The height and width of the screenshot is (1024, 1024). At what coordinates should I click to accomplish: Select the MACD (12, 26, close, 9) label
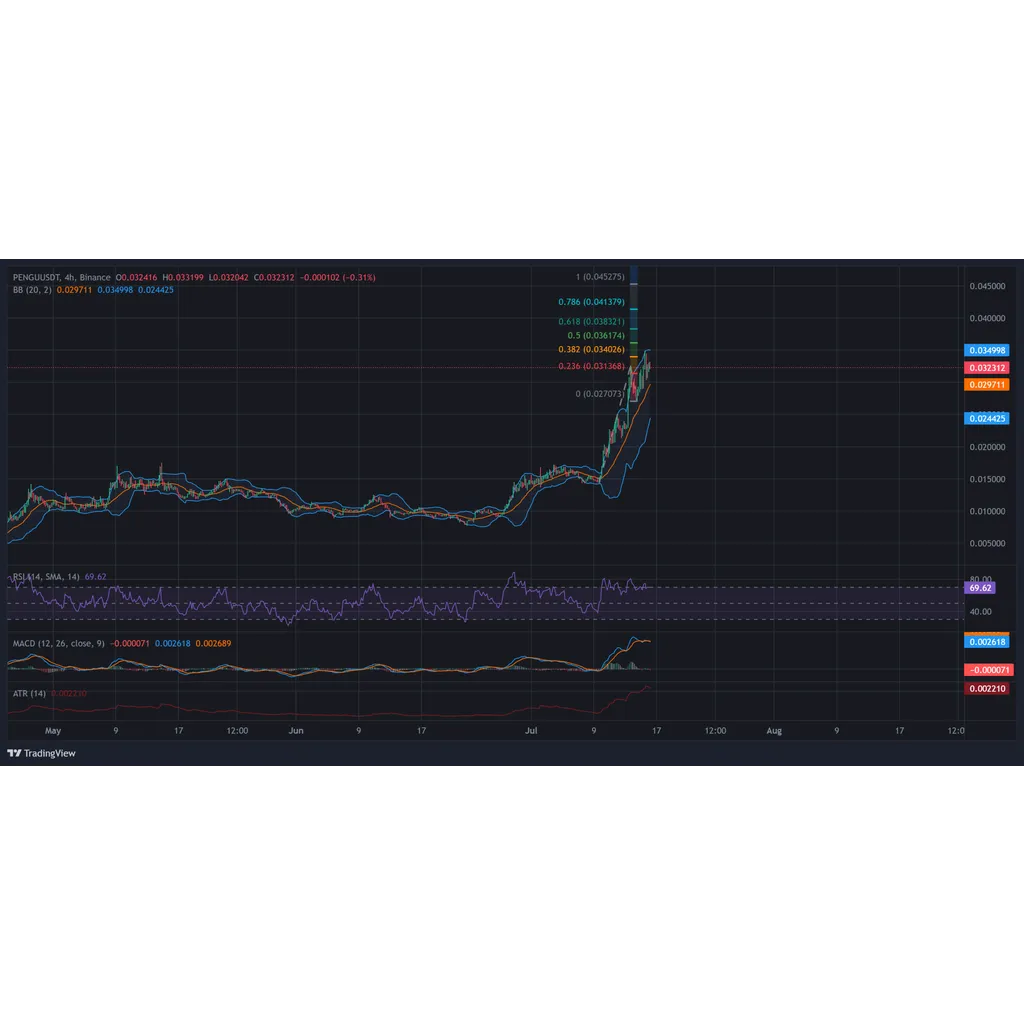[x=59, y=644]
